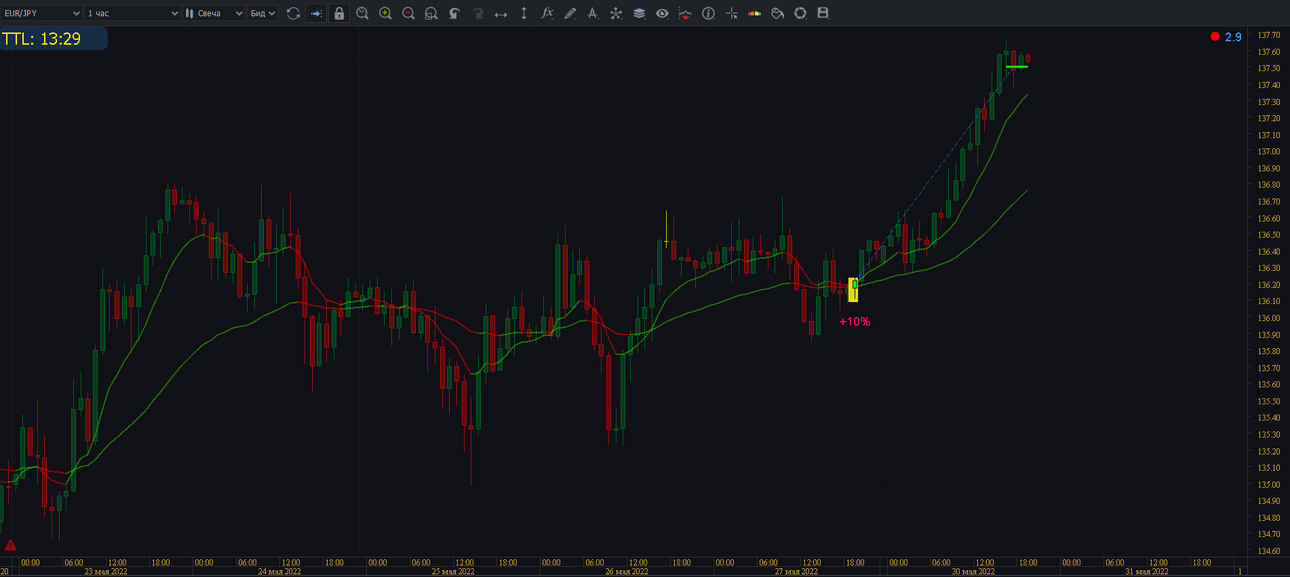Toggle the chart lock icon

tap(339, 13)
